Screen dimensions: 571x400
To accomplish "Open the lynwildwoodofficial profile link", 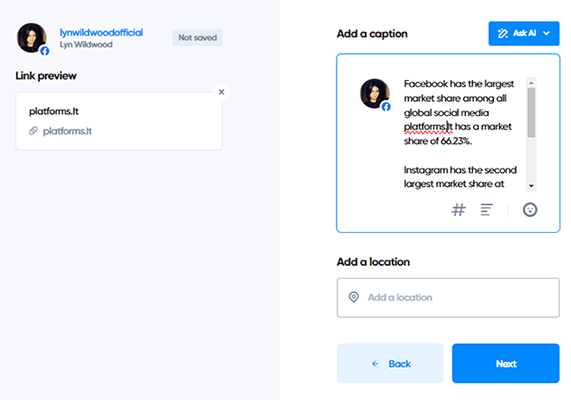I will pyautogui.click(x=101, y=32).
